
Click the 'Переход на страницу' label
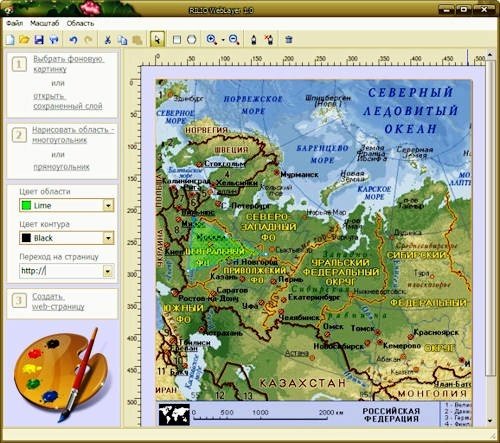coord(59,257)
